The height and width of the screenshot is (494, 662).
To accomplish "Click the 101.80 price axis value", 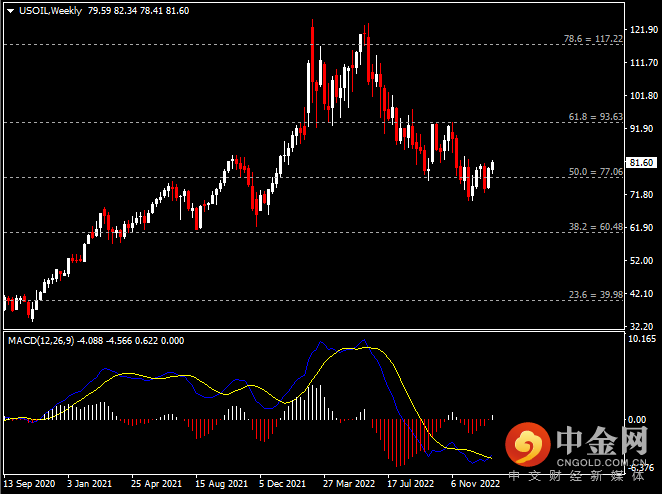I will 644,95.
